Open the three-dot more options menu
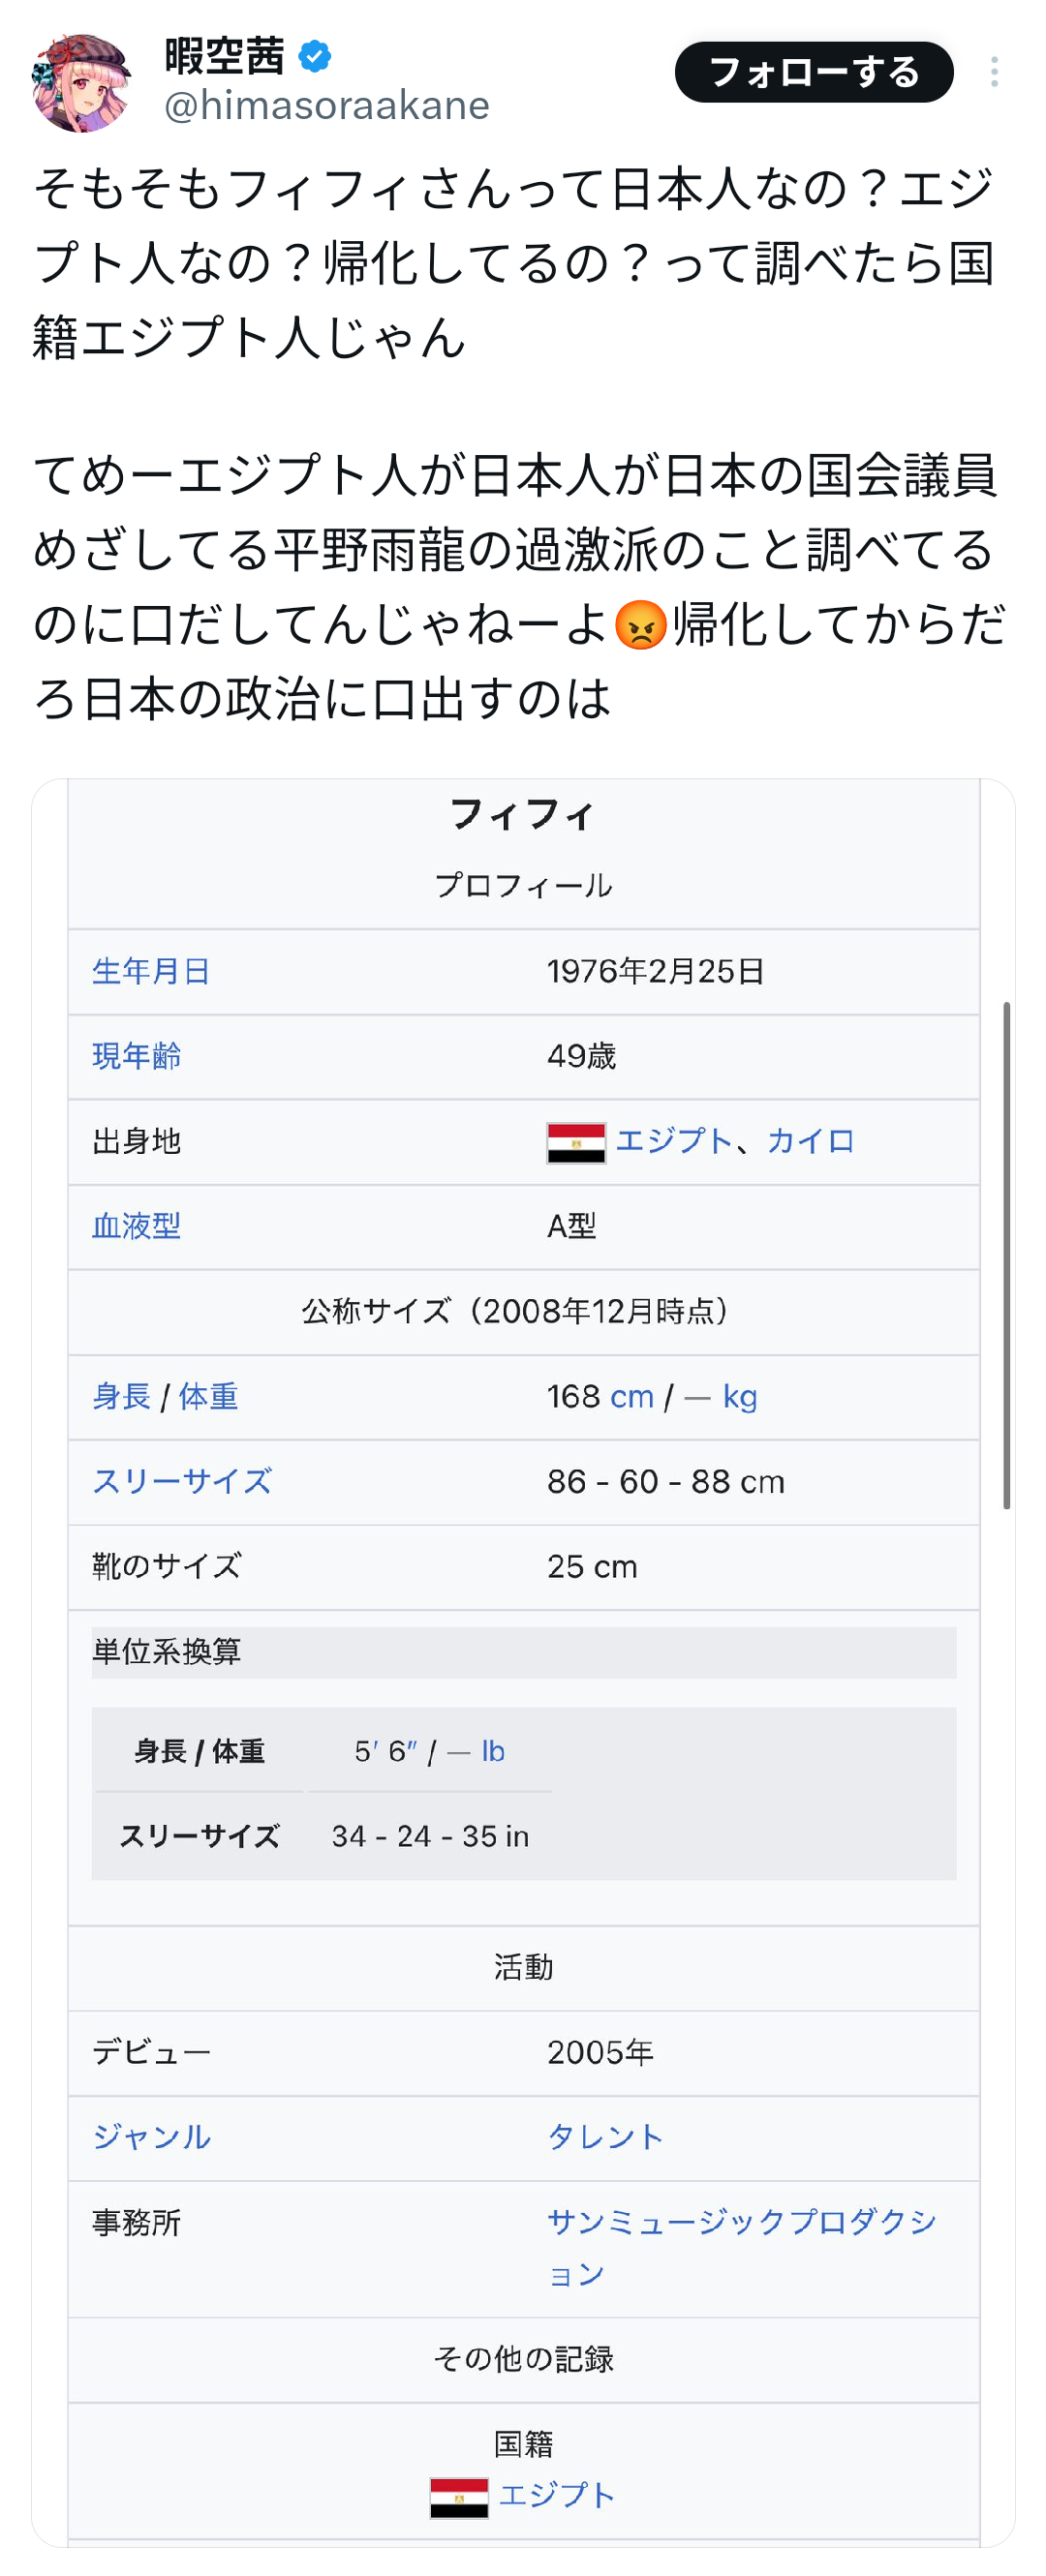Screen dimensions: 1046x2576 pyautogui.click(x=993, y=72)
